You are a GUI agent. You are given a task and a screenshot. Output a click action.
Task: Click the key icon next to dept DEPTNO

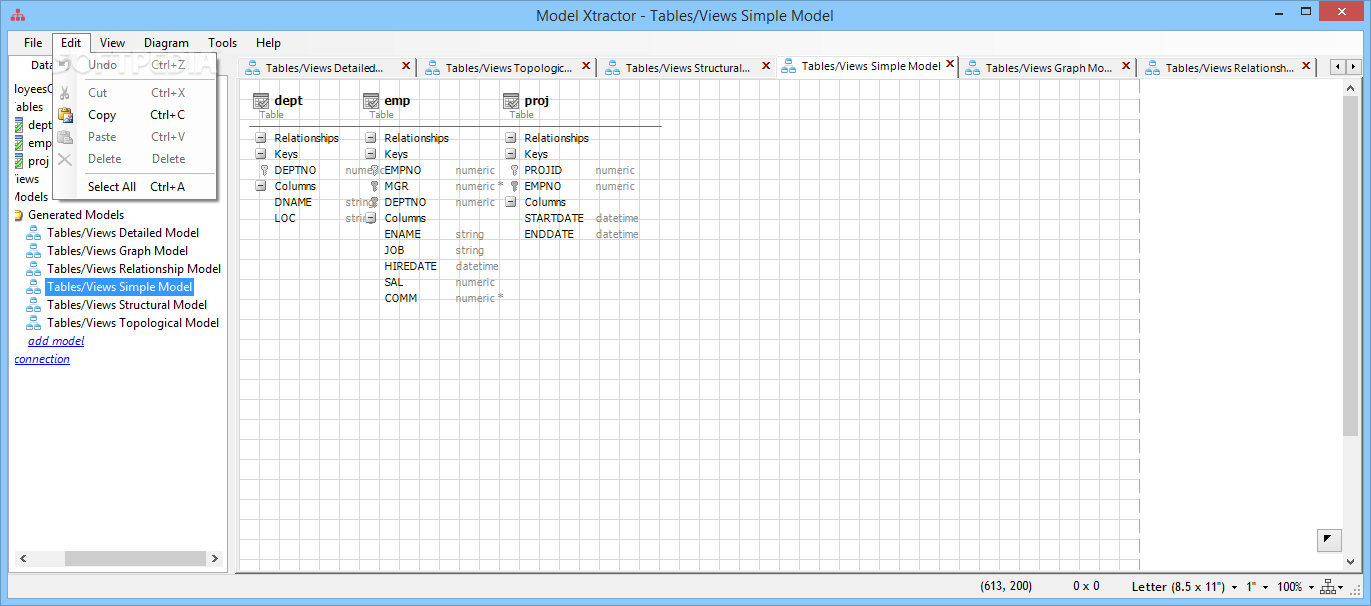coord(263,170)
